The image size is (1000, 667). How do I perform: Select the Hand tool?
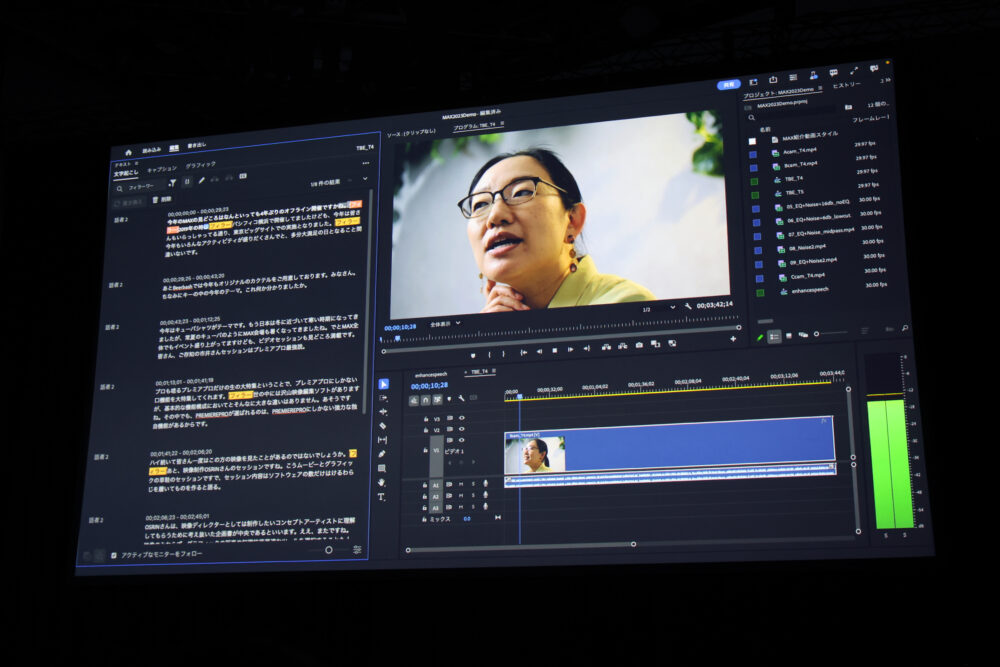[x=381, y=482]
